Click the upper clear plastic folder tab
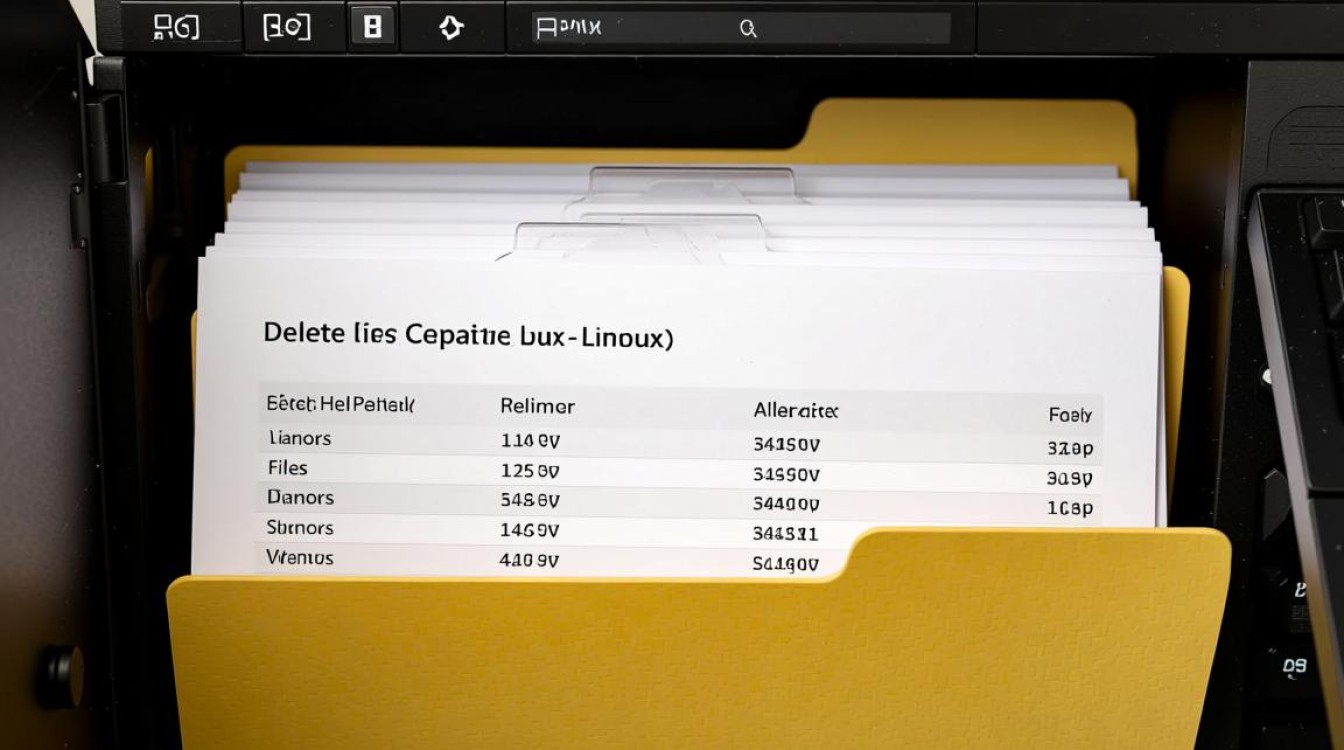Image resolution: width=1344 pixels, height=750 pixels. (692, 185)
